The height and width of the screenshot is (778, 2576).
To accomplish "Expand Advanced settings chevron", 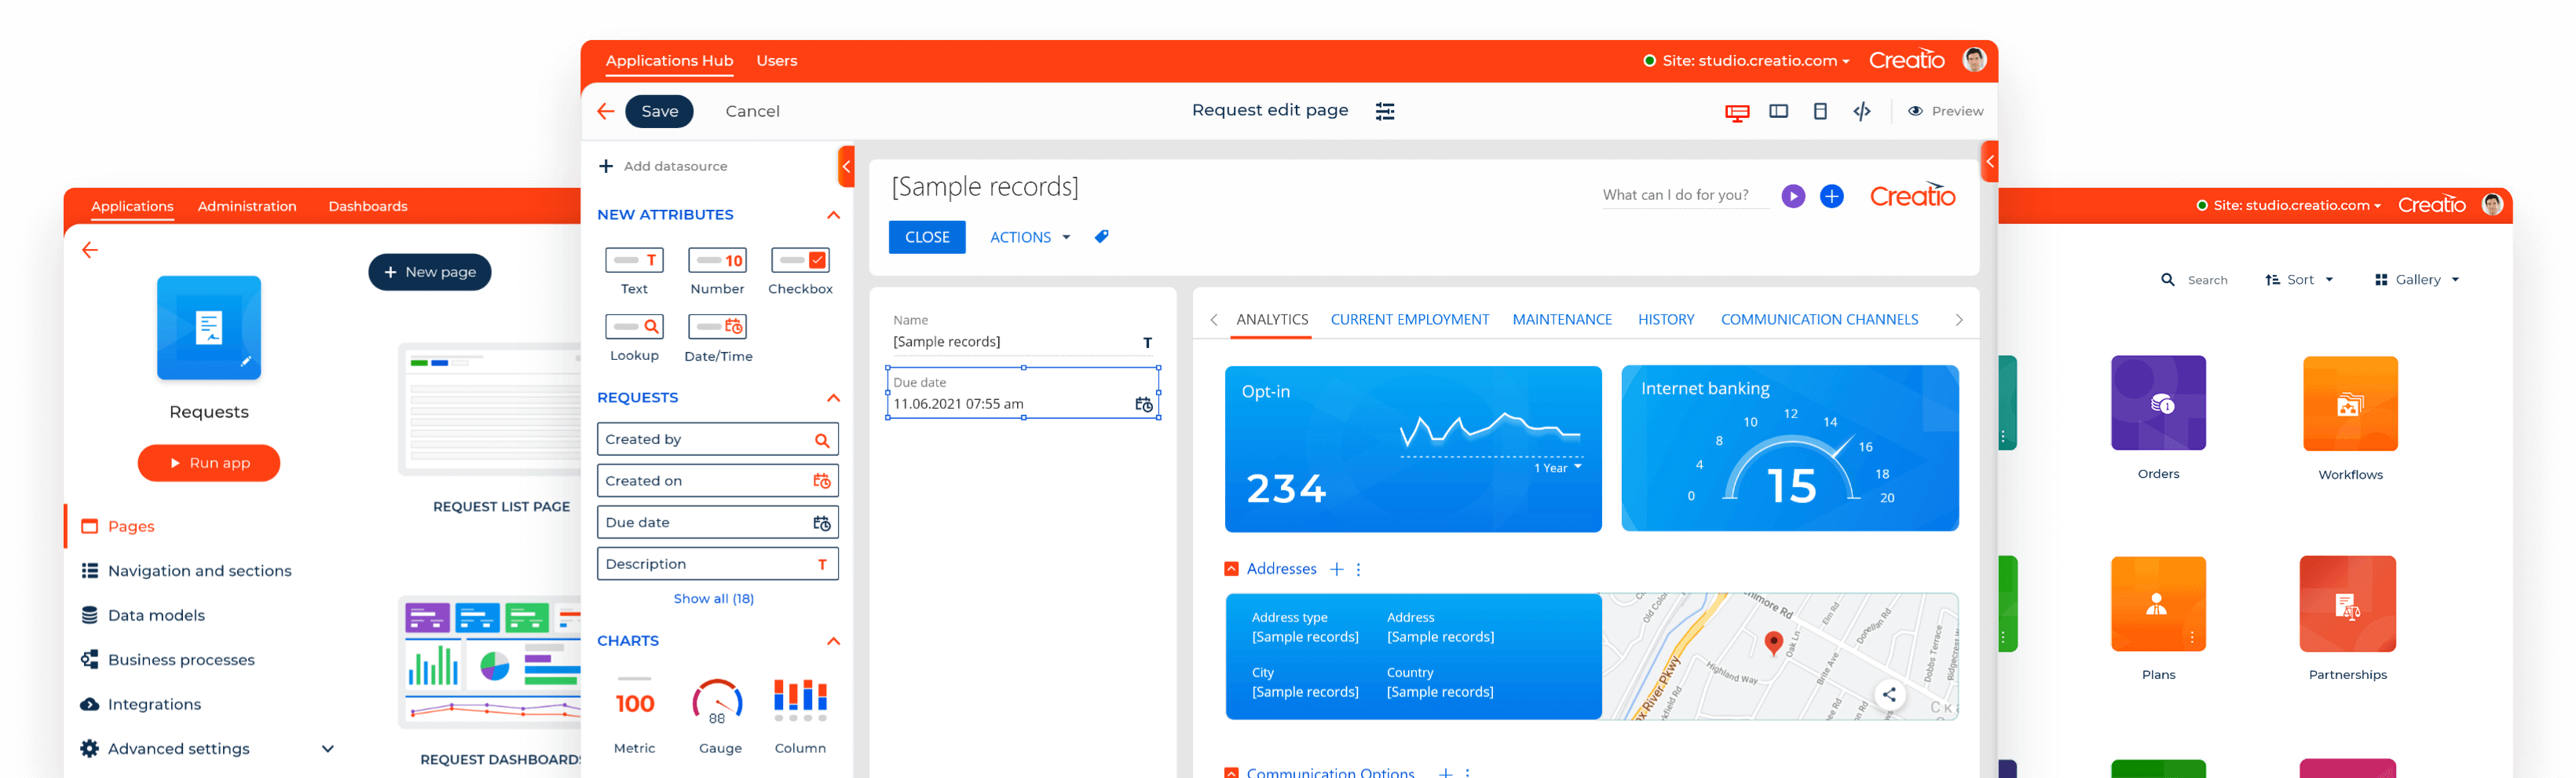I will pos(327,748).
